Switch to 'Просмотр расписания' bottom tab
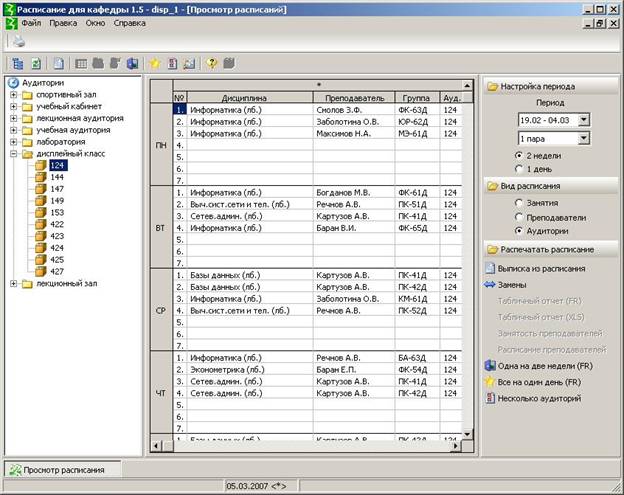The height and width of the screenshot is (495, 624). [62, 469]
